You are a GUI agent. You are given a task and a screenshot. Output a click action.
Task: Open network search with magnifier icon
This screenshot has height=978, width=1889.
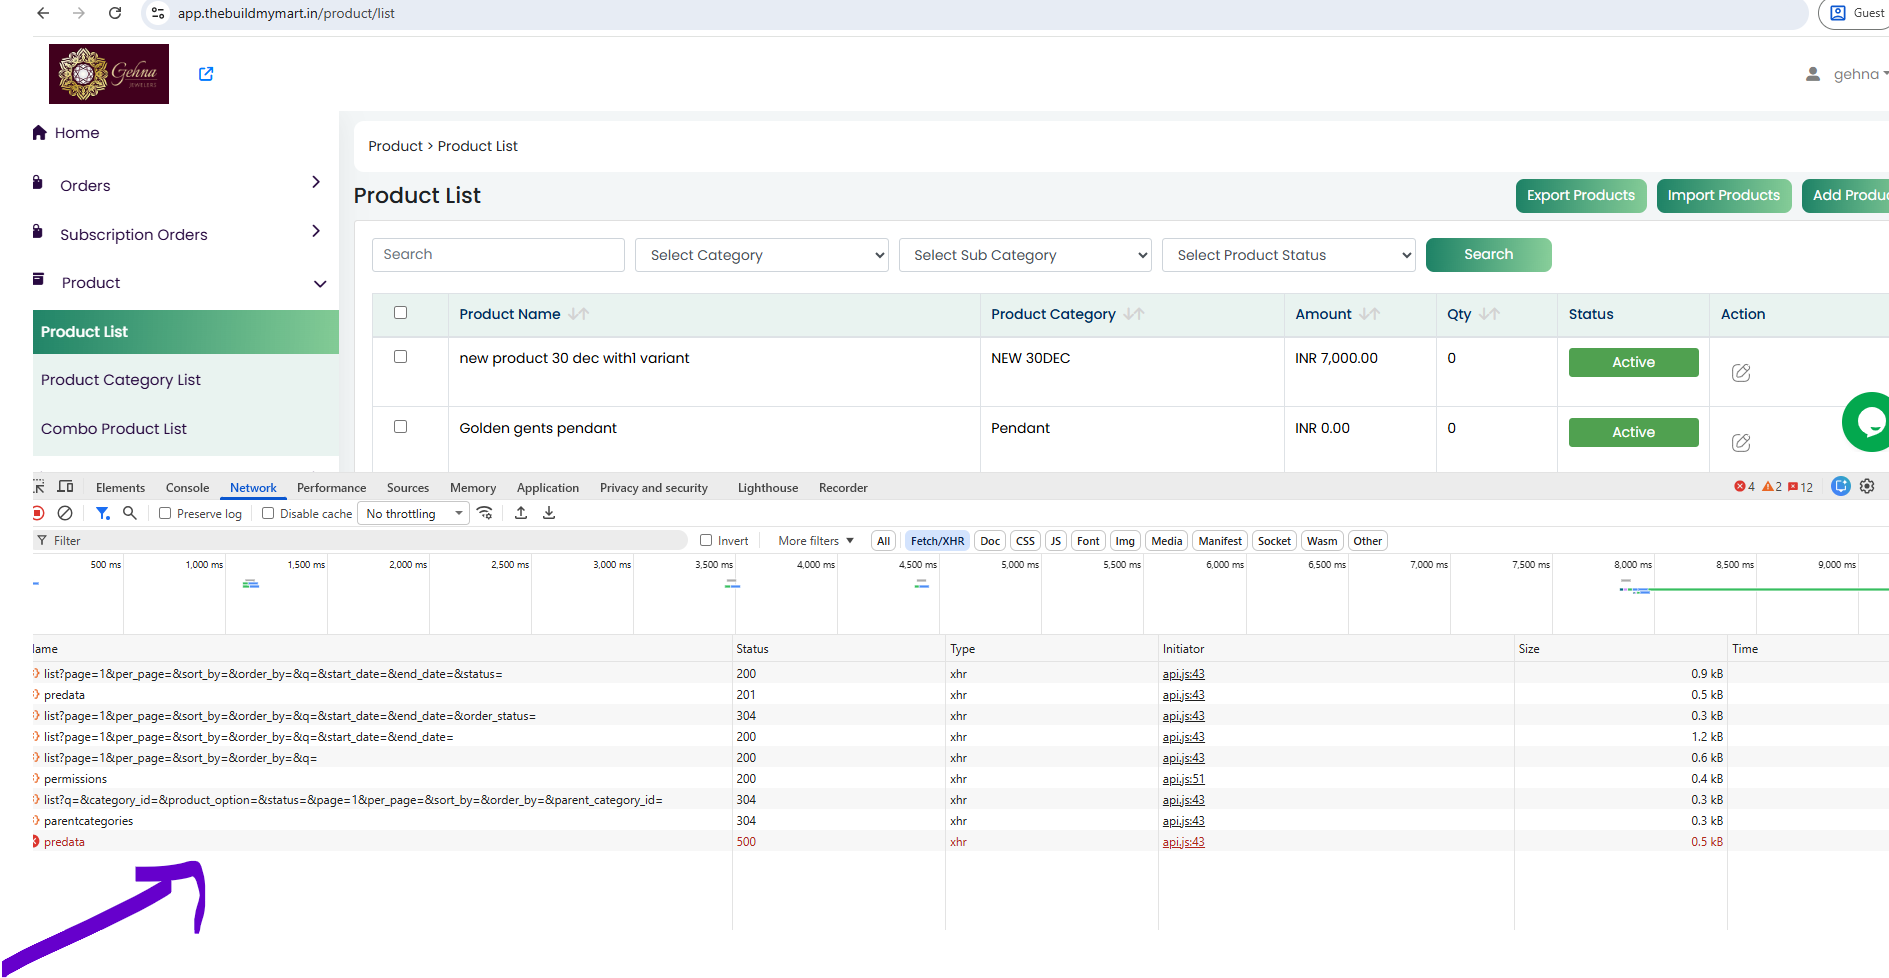point(130,513)
